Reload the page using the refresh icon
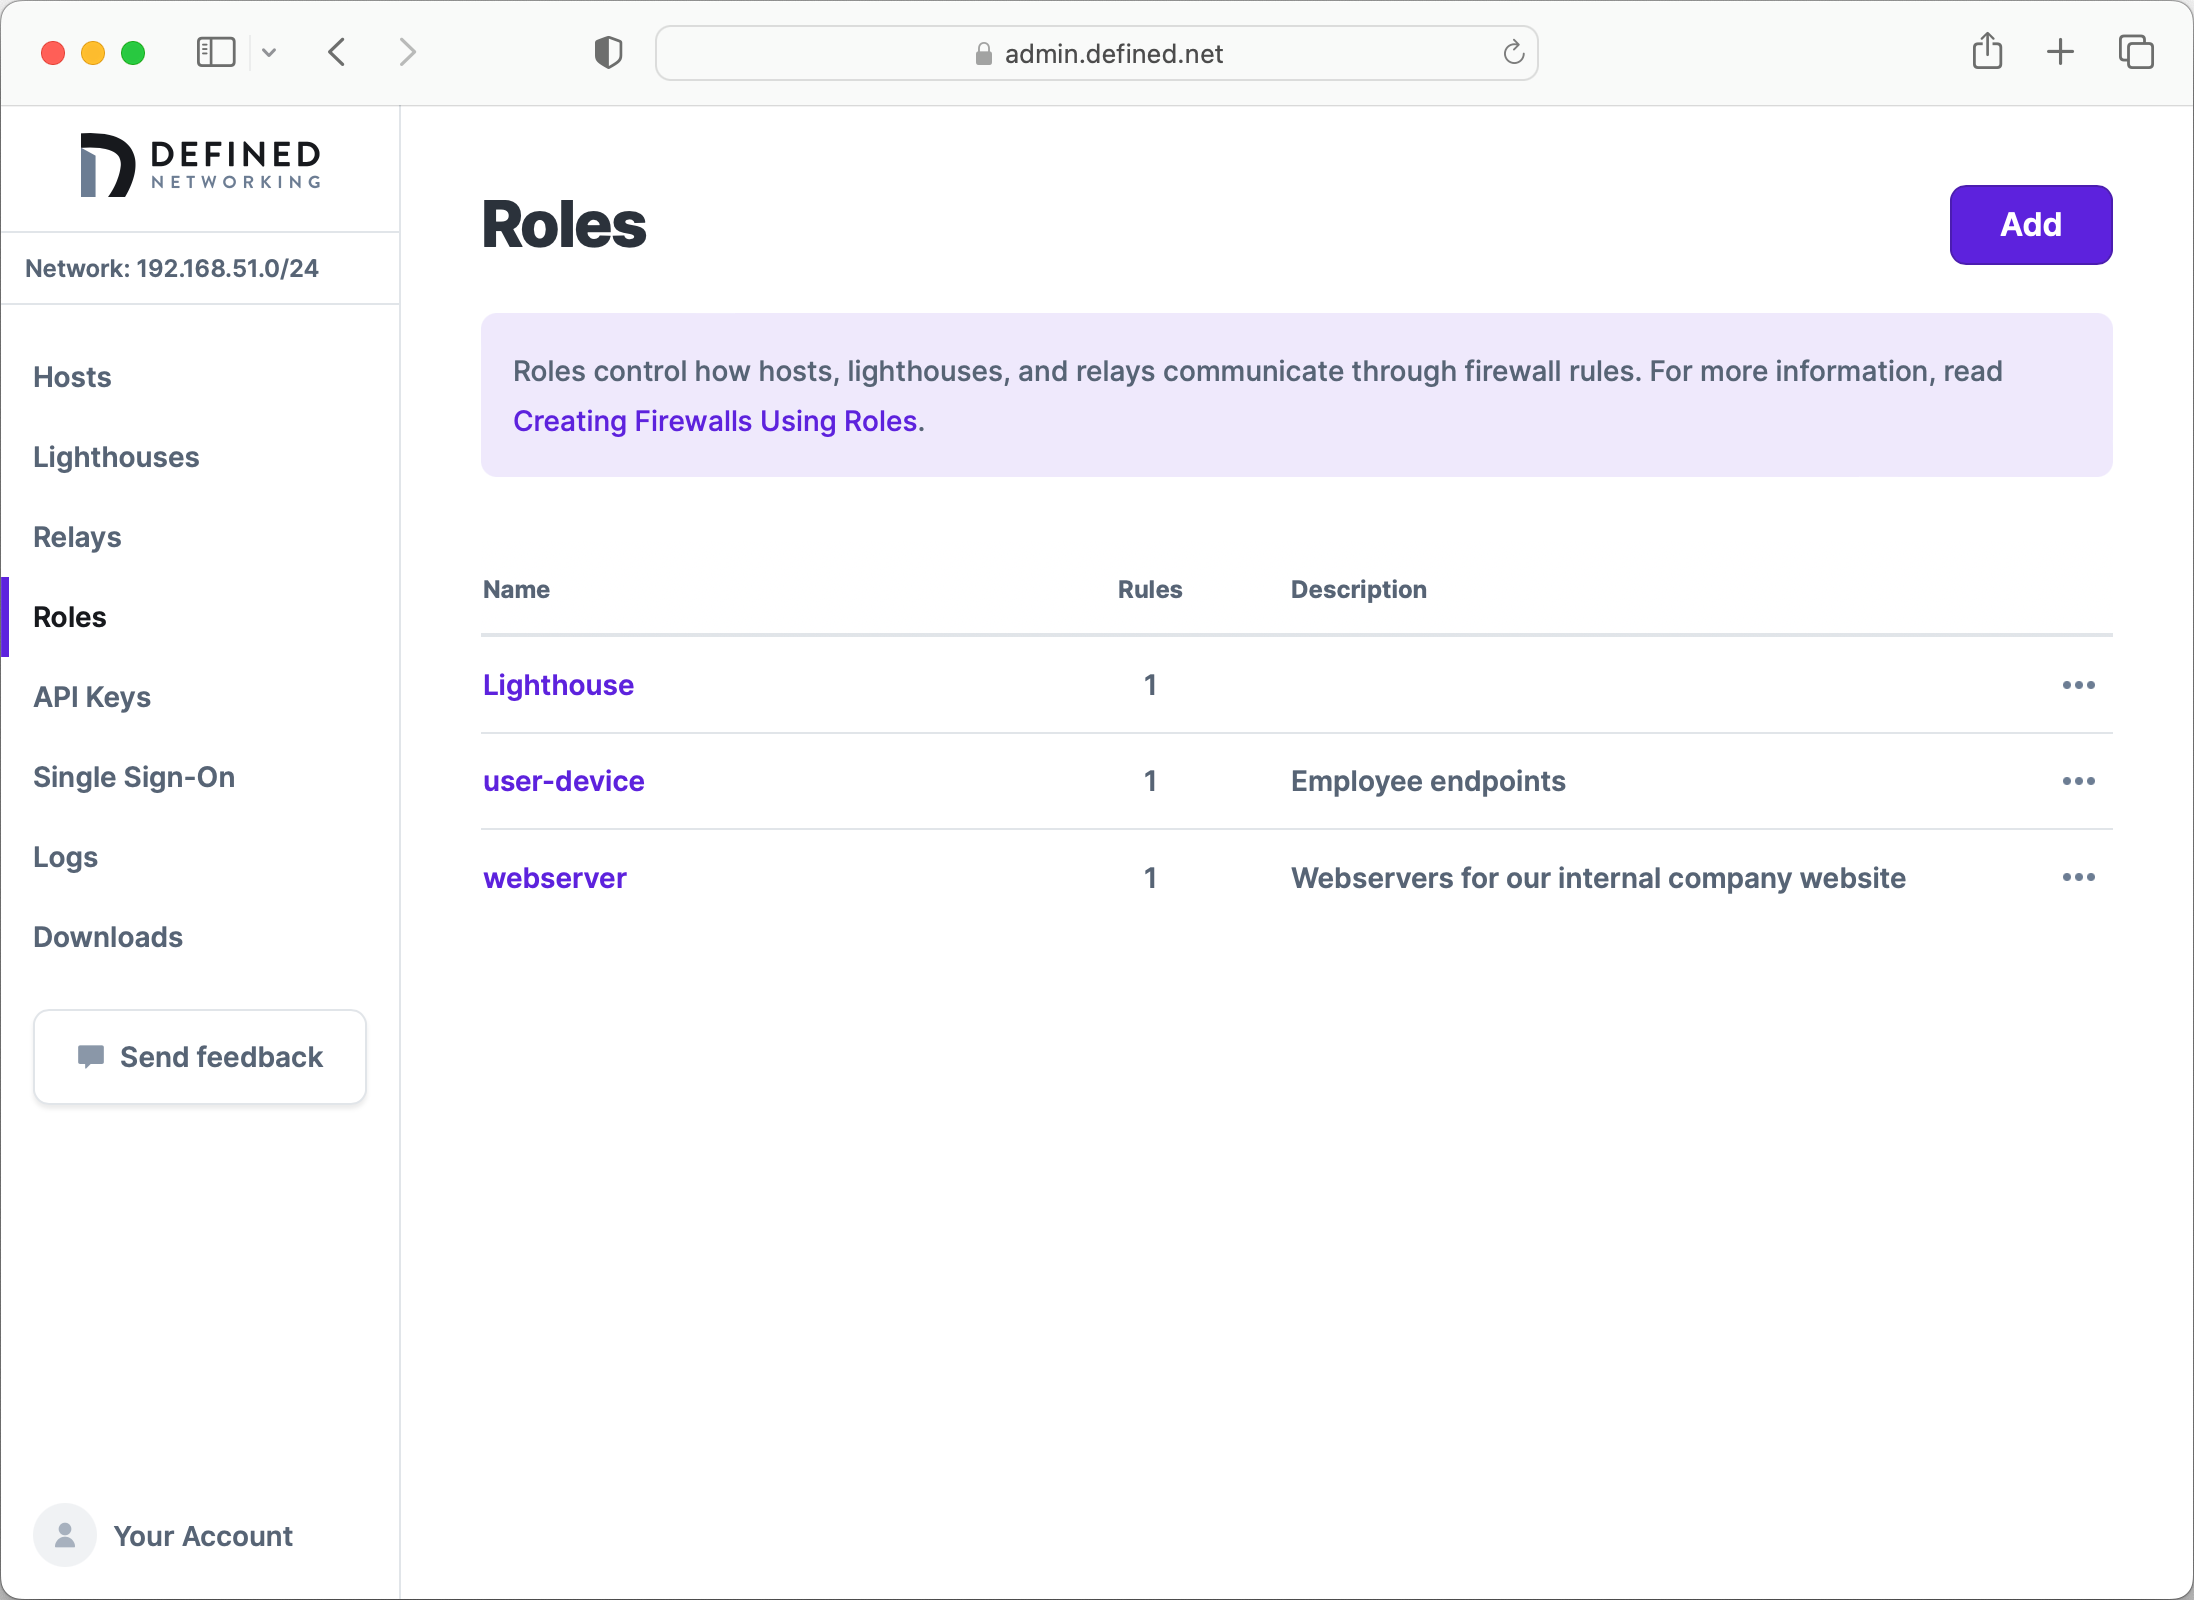 1512,53
